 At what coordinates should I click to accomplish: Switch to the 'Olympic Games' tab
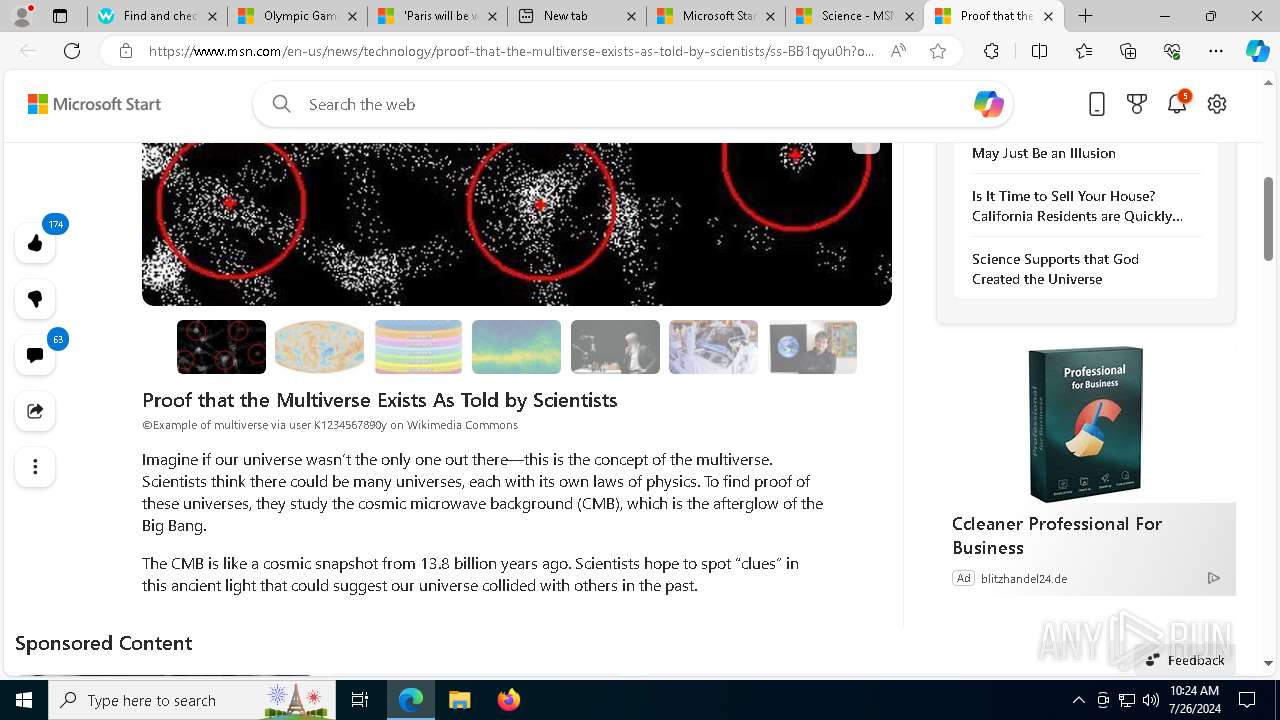[297, 16]
